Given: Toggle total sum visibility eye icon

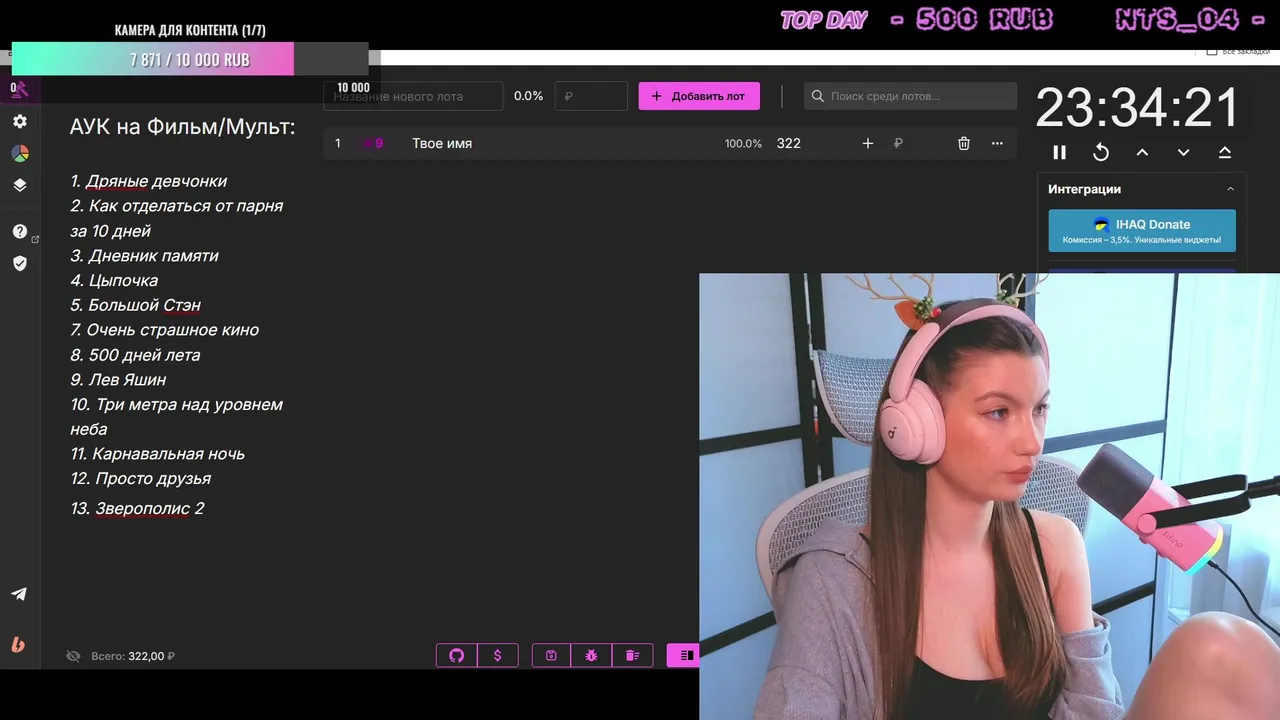Looking at the screenshot, I should pyautogui.click(x=73, y=656).
